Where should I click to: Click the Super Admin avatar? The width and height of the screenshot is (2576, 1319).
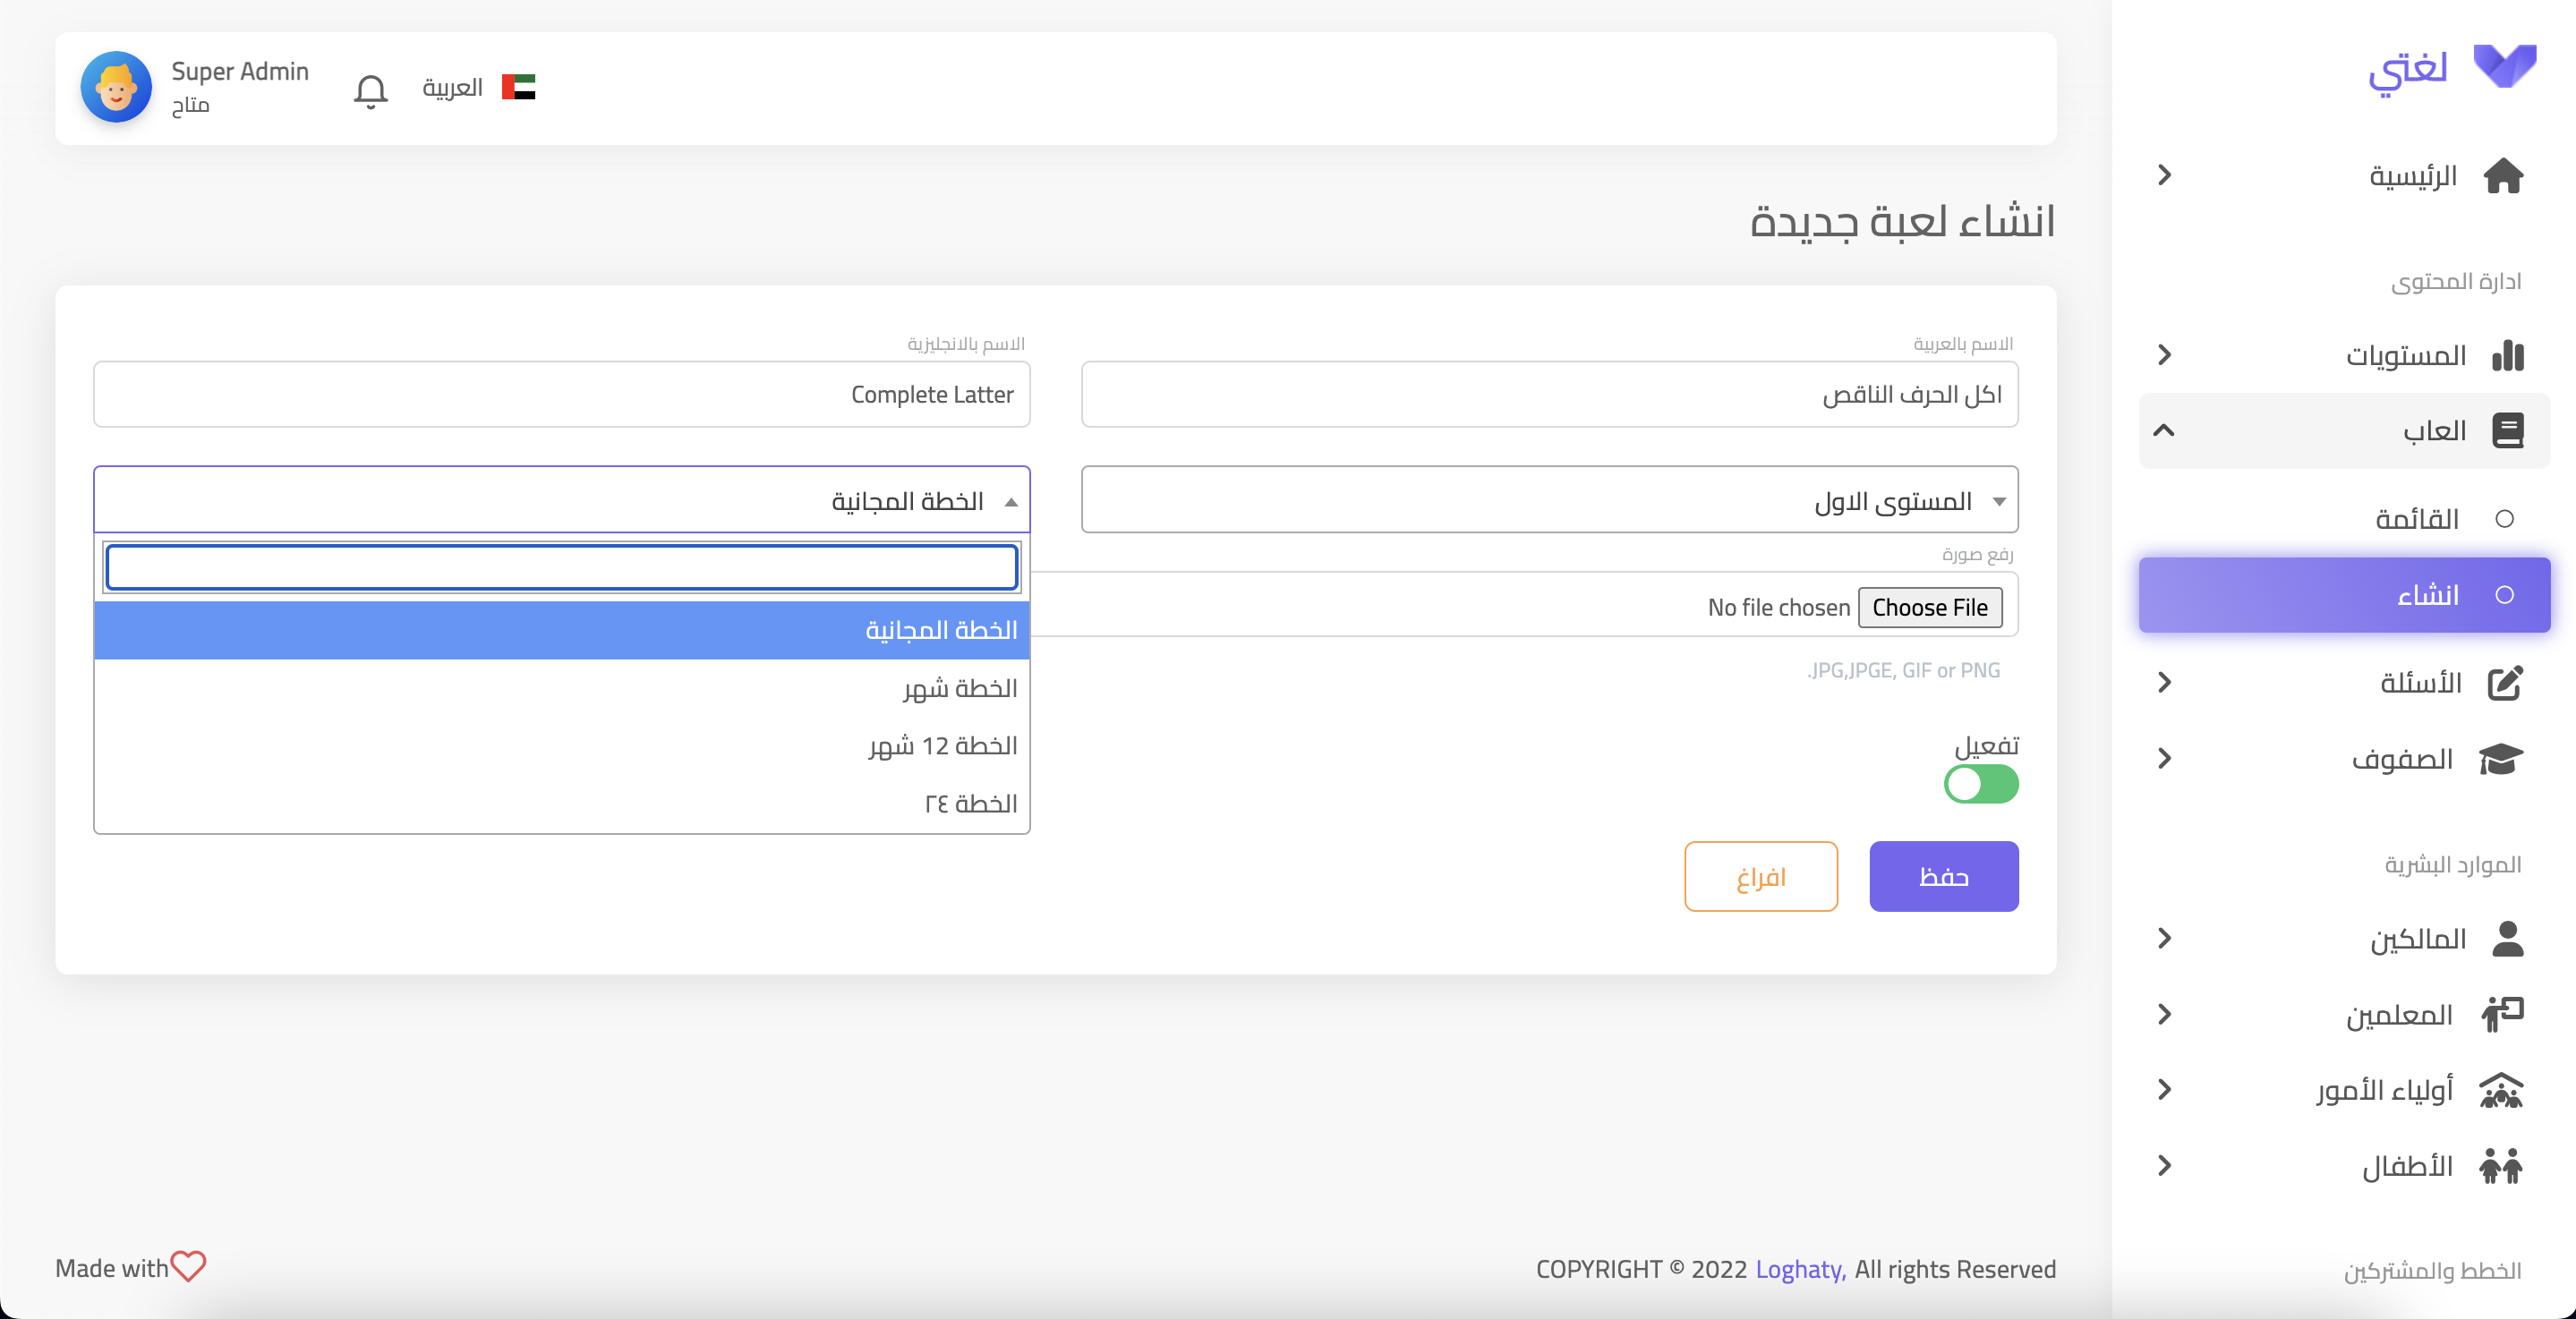click(116, 88)
